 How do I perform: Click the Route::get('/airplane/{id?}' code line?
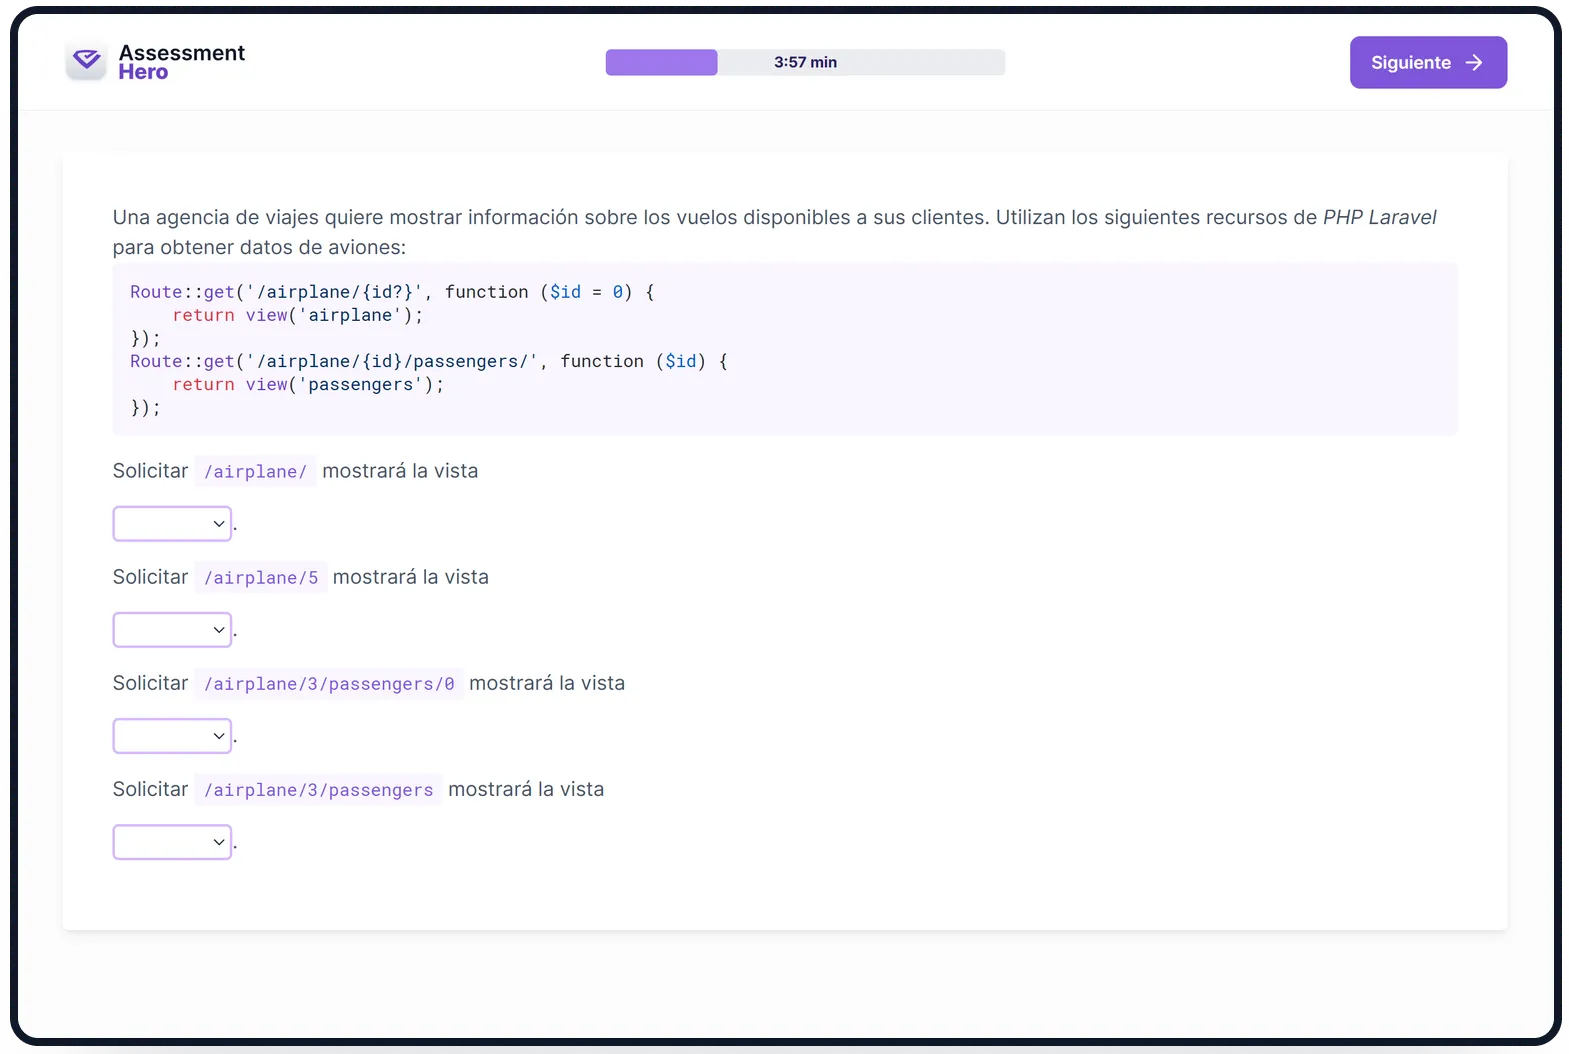click(392, 292)
